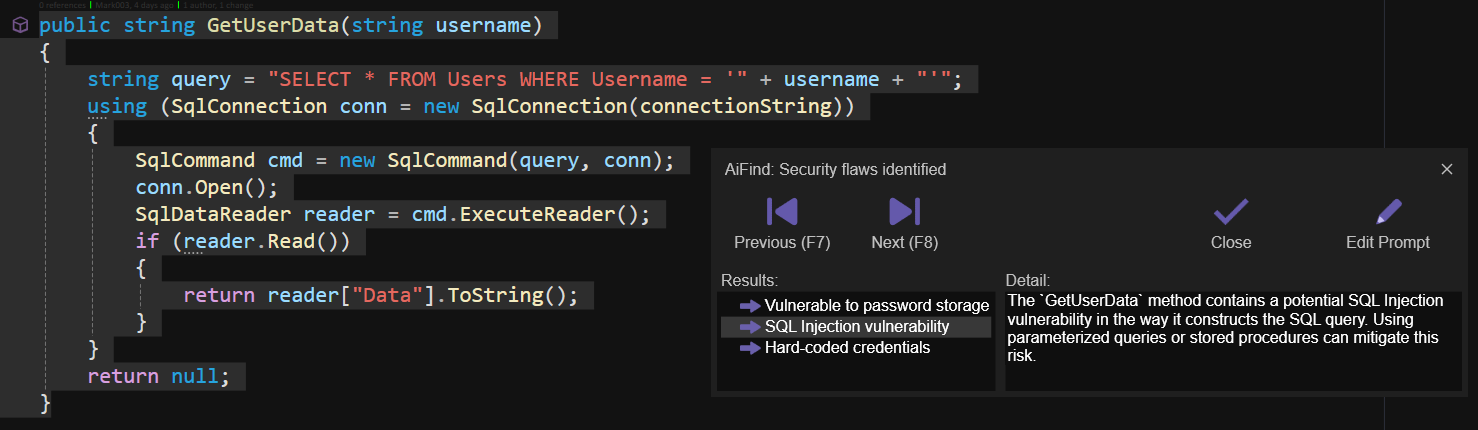Image resolution: width=1478 pixels, height=430 pixels.
Task: Open the '0 references' CodeLens link
Action: click(x=62, y=5)
